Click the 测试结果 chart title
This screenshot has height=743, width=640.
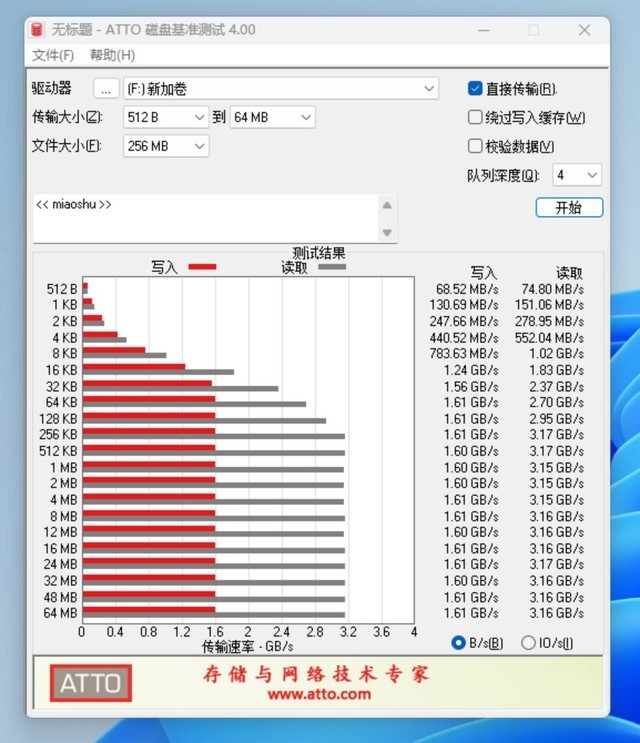319,253
